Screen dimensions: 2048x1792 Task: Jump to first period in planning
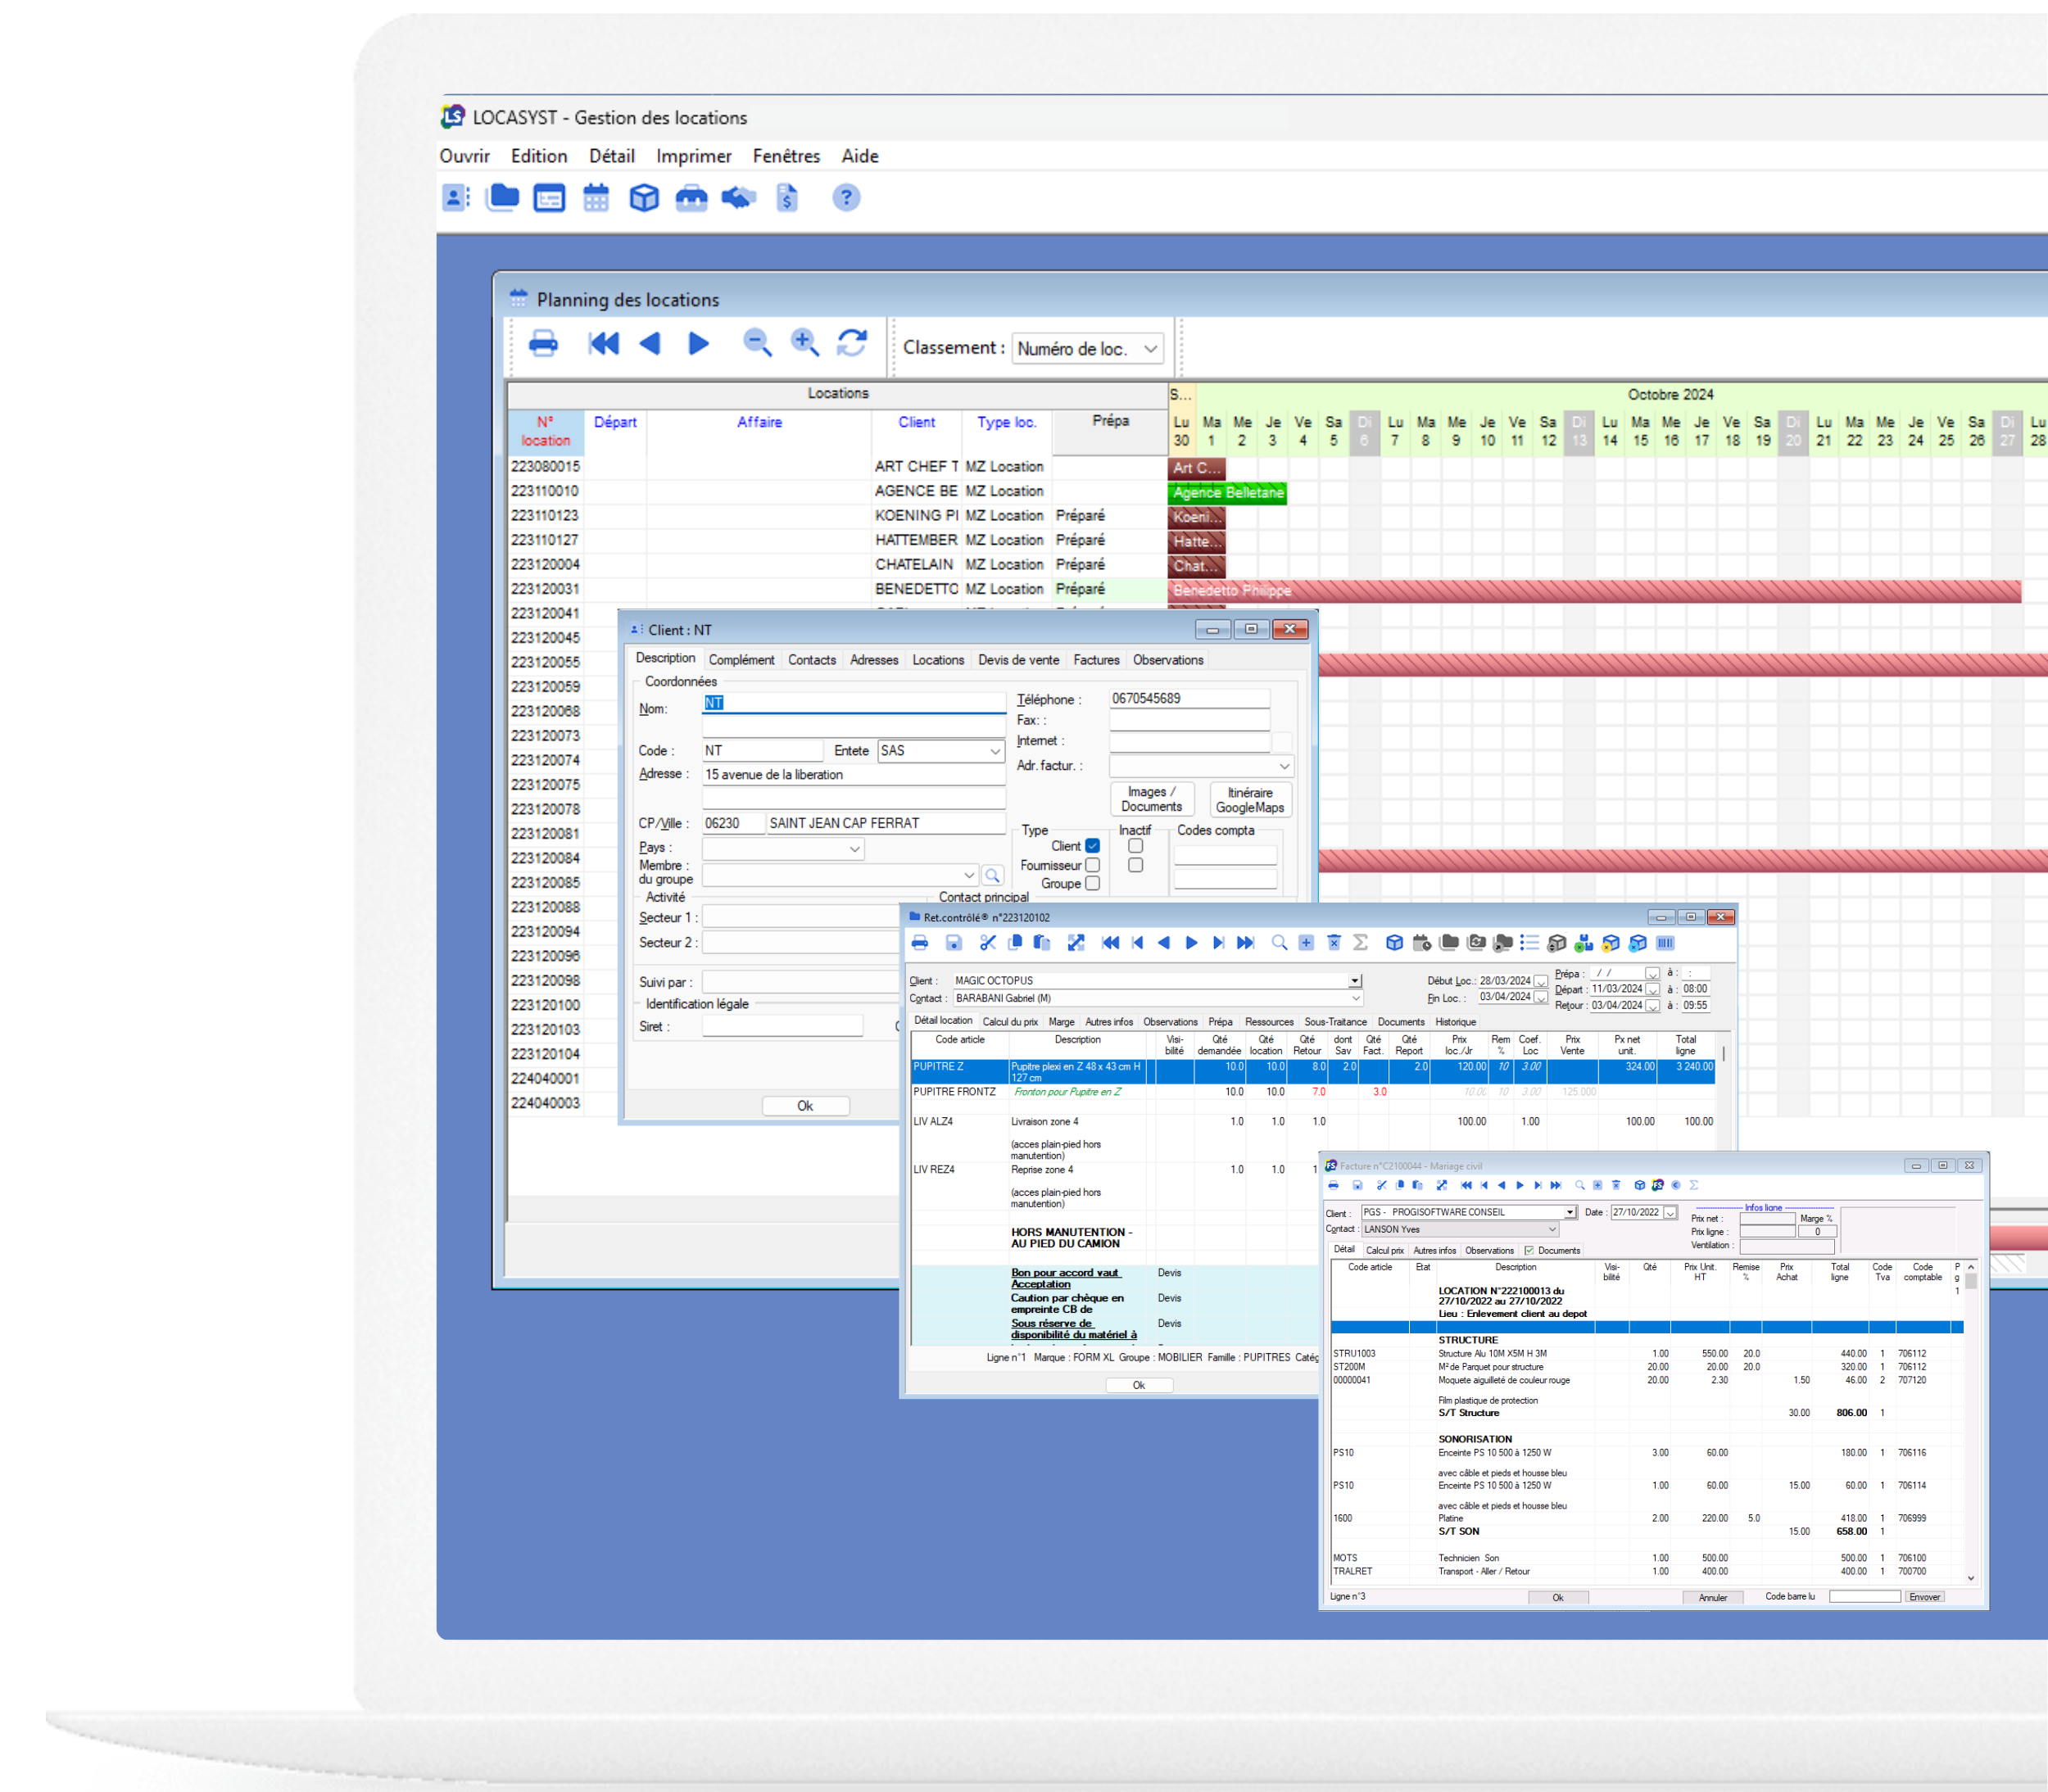point(603,344)
